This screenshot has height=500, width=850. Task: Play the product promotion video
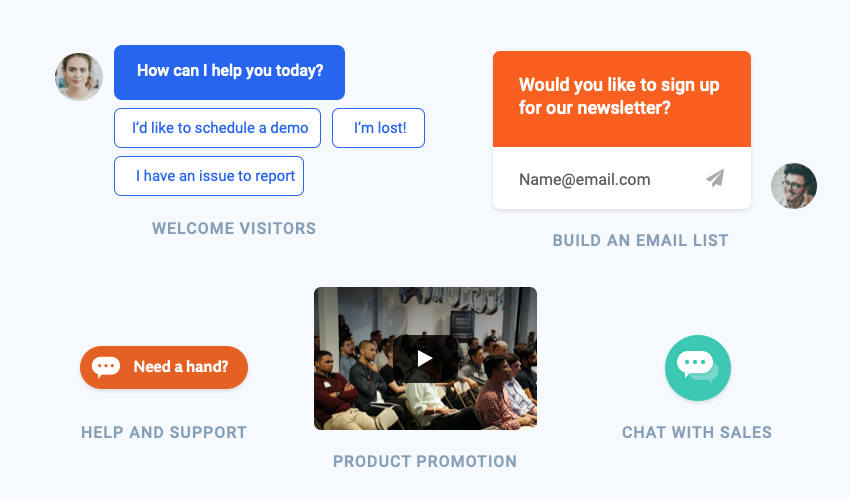click(425, 358)
